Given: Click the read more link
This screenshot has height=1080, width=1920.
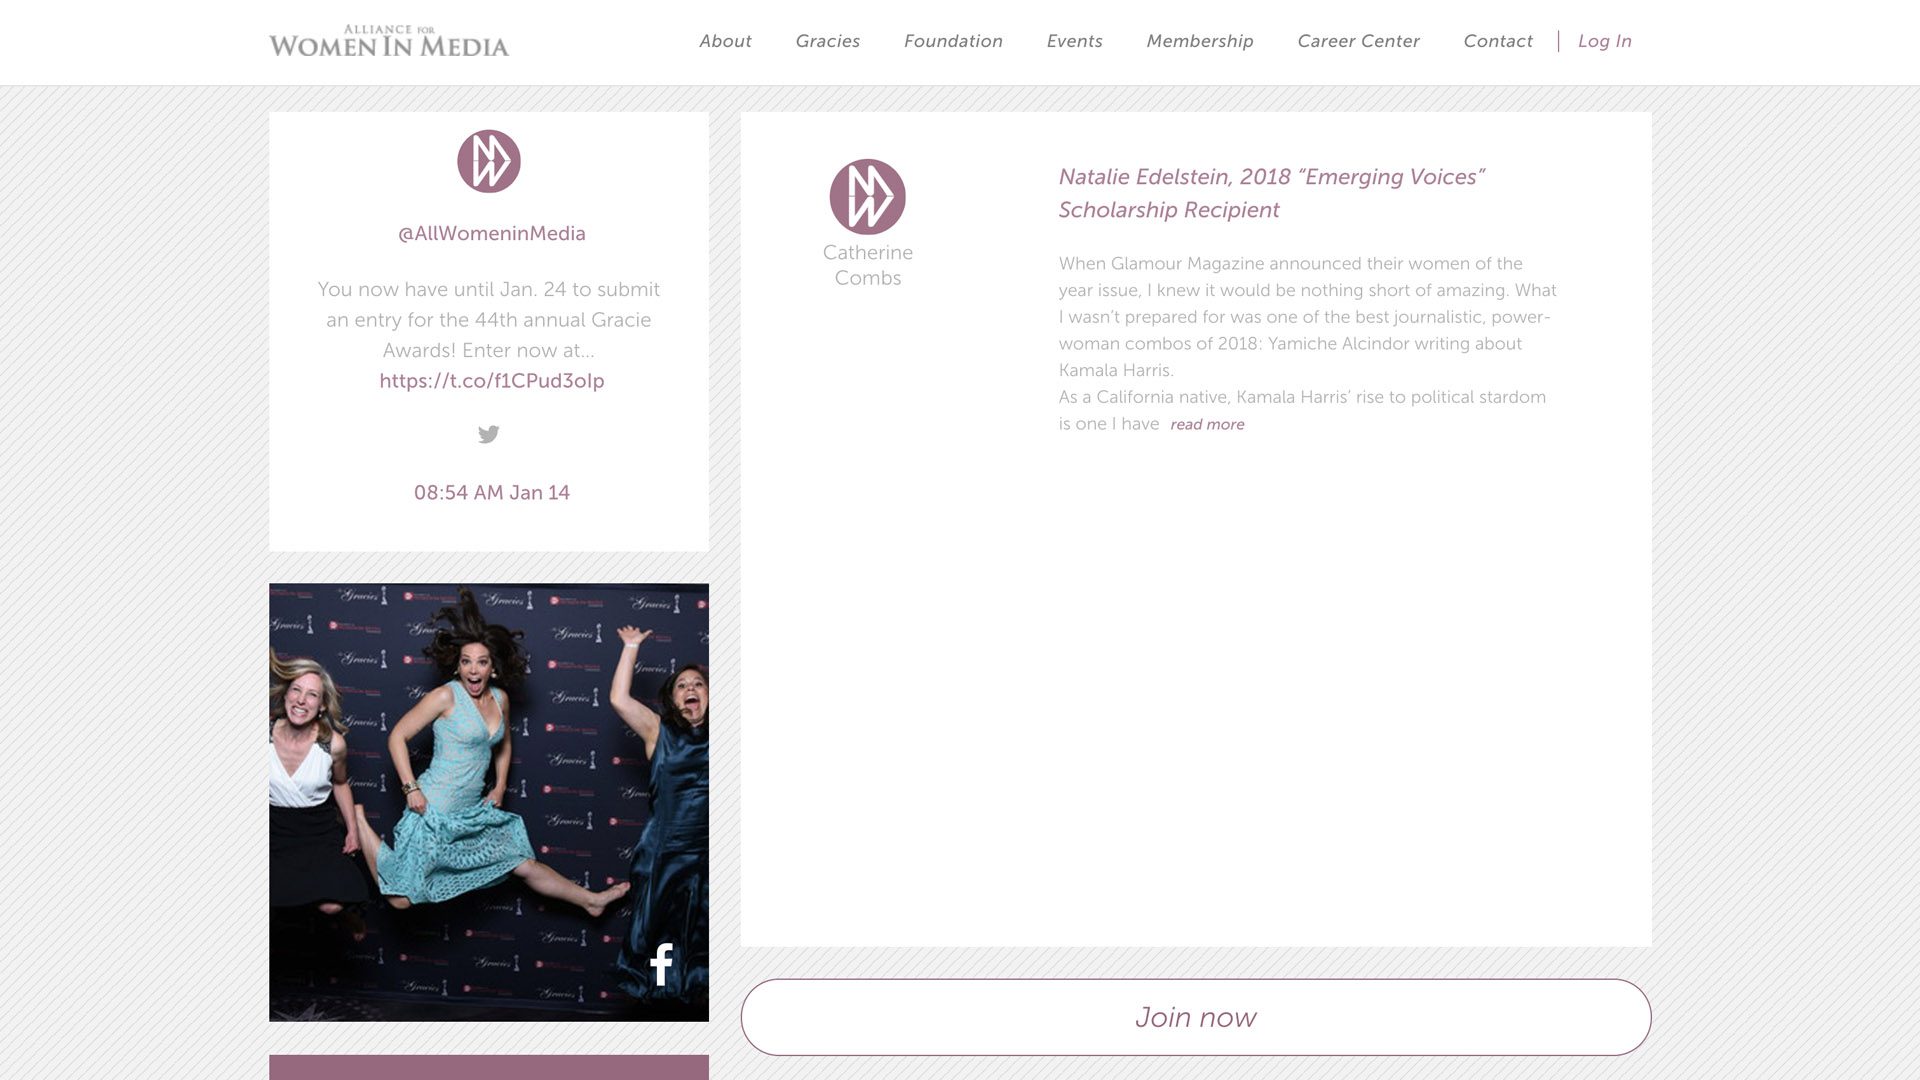Looking at the screenshot, I should click(x=1207, y=424).
